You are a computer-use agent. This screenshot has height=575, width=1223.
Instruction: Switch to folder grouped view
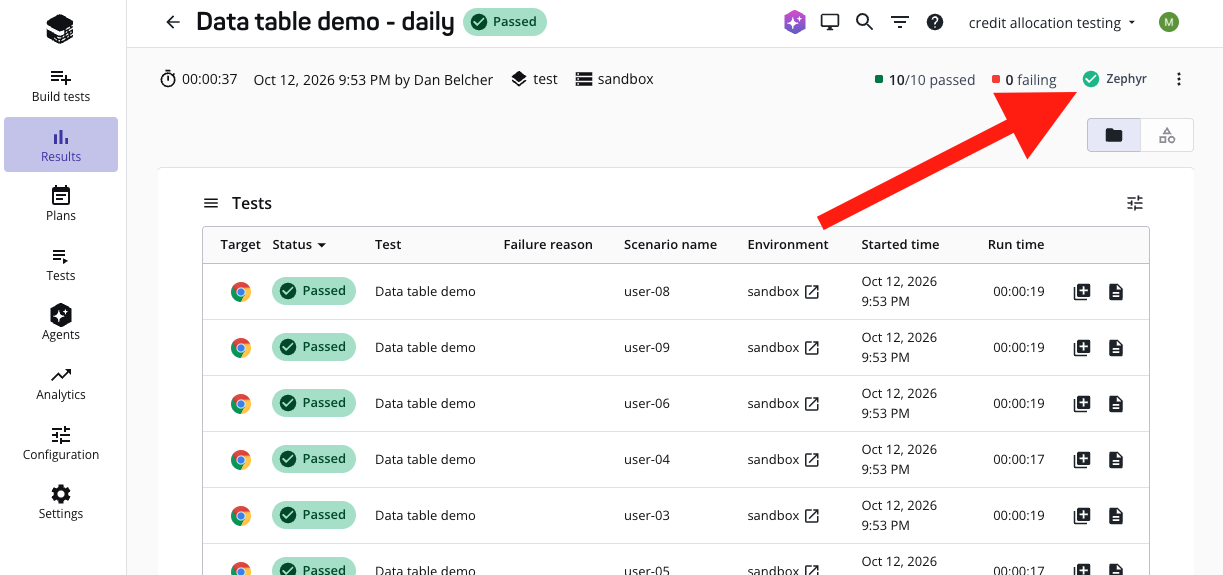click(1114, 135)
